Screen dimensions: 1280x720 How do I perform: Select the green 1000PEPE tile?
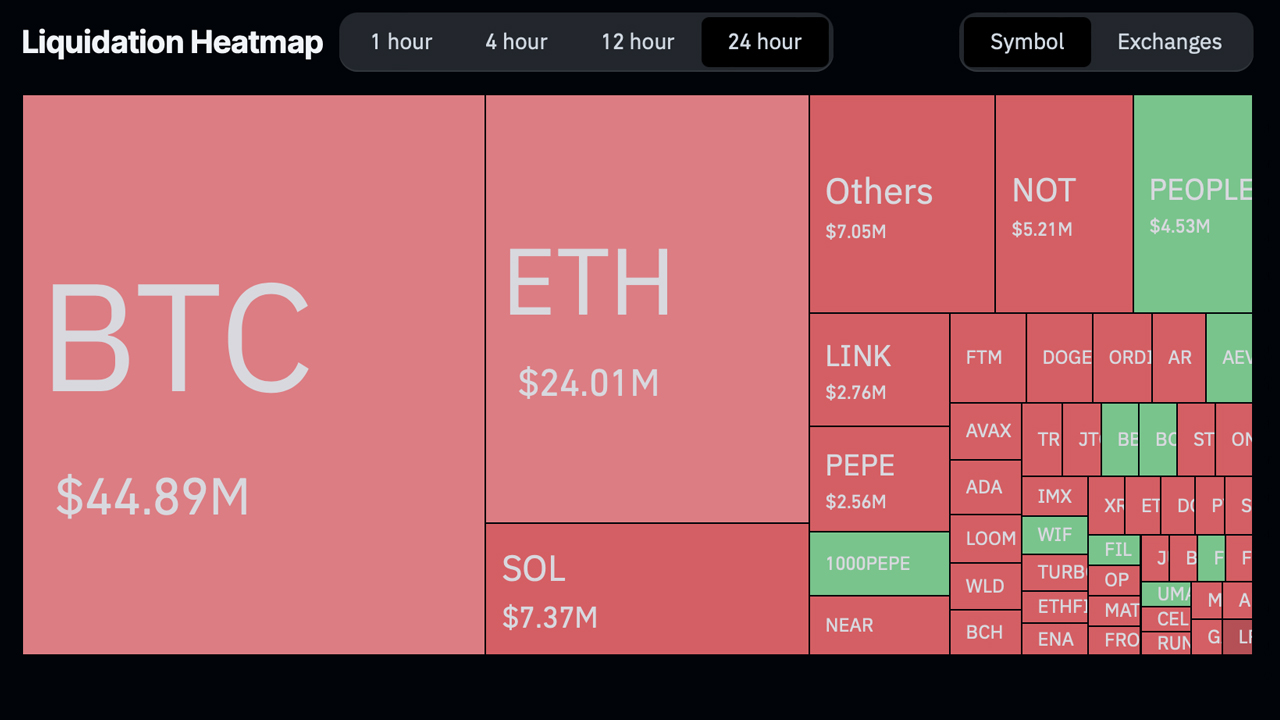(878, 562)
